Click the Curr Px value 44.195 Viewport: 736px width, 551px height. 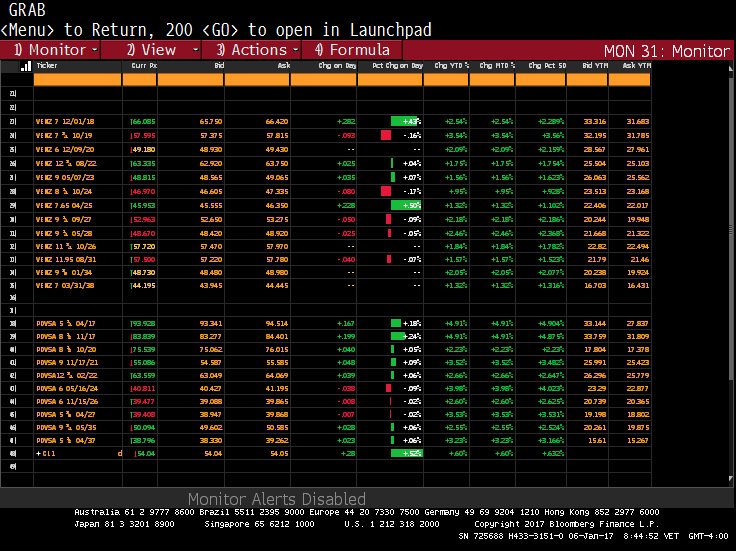pyautogui.click(x=143, y=285)
